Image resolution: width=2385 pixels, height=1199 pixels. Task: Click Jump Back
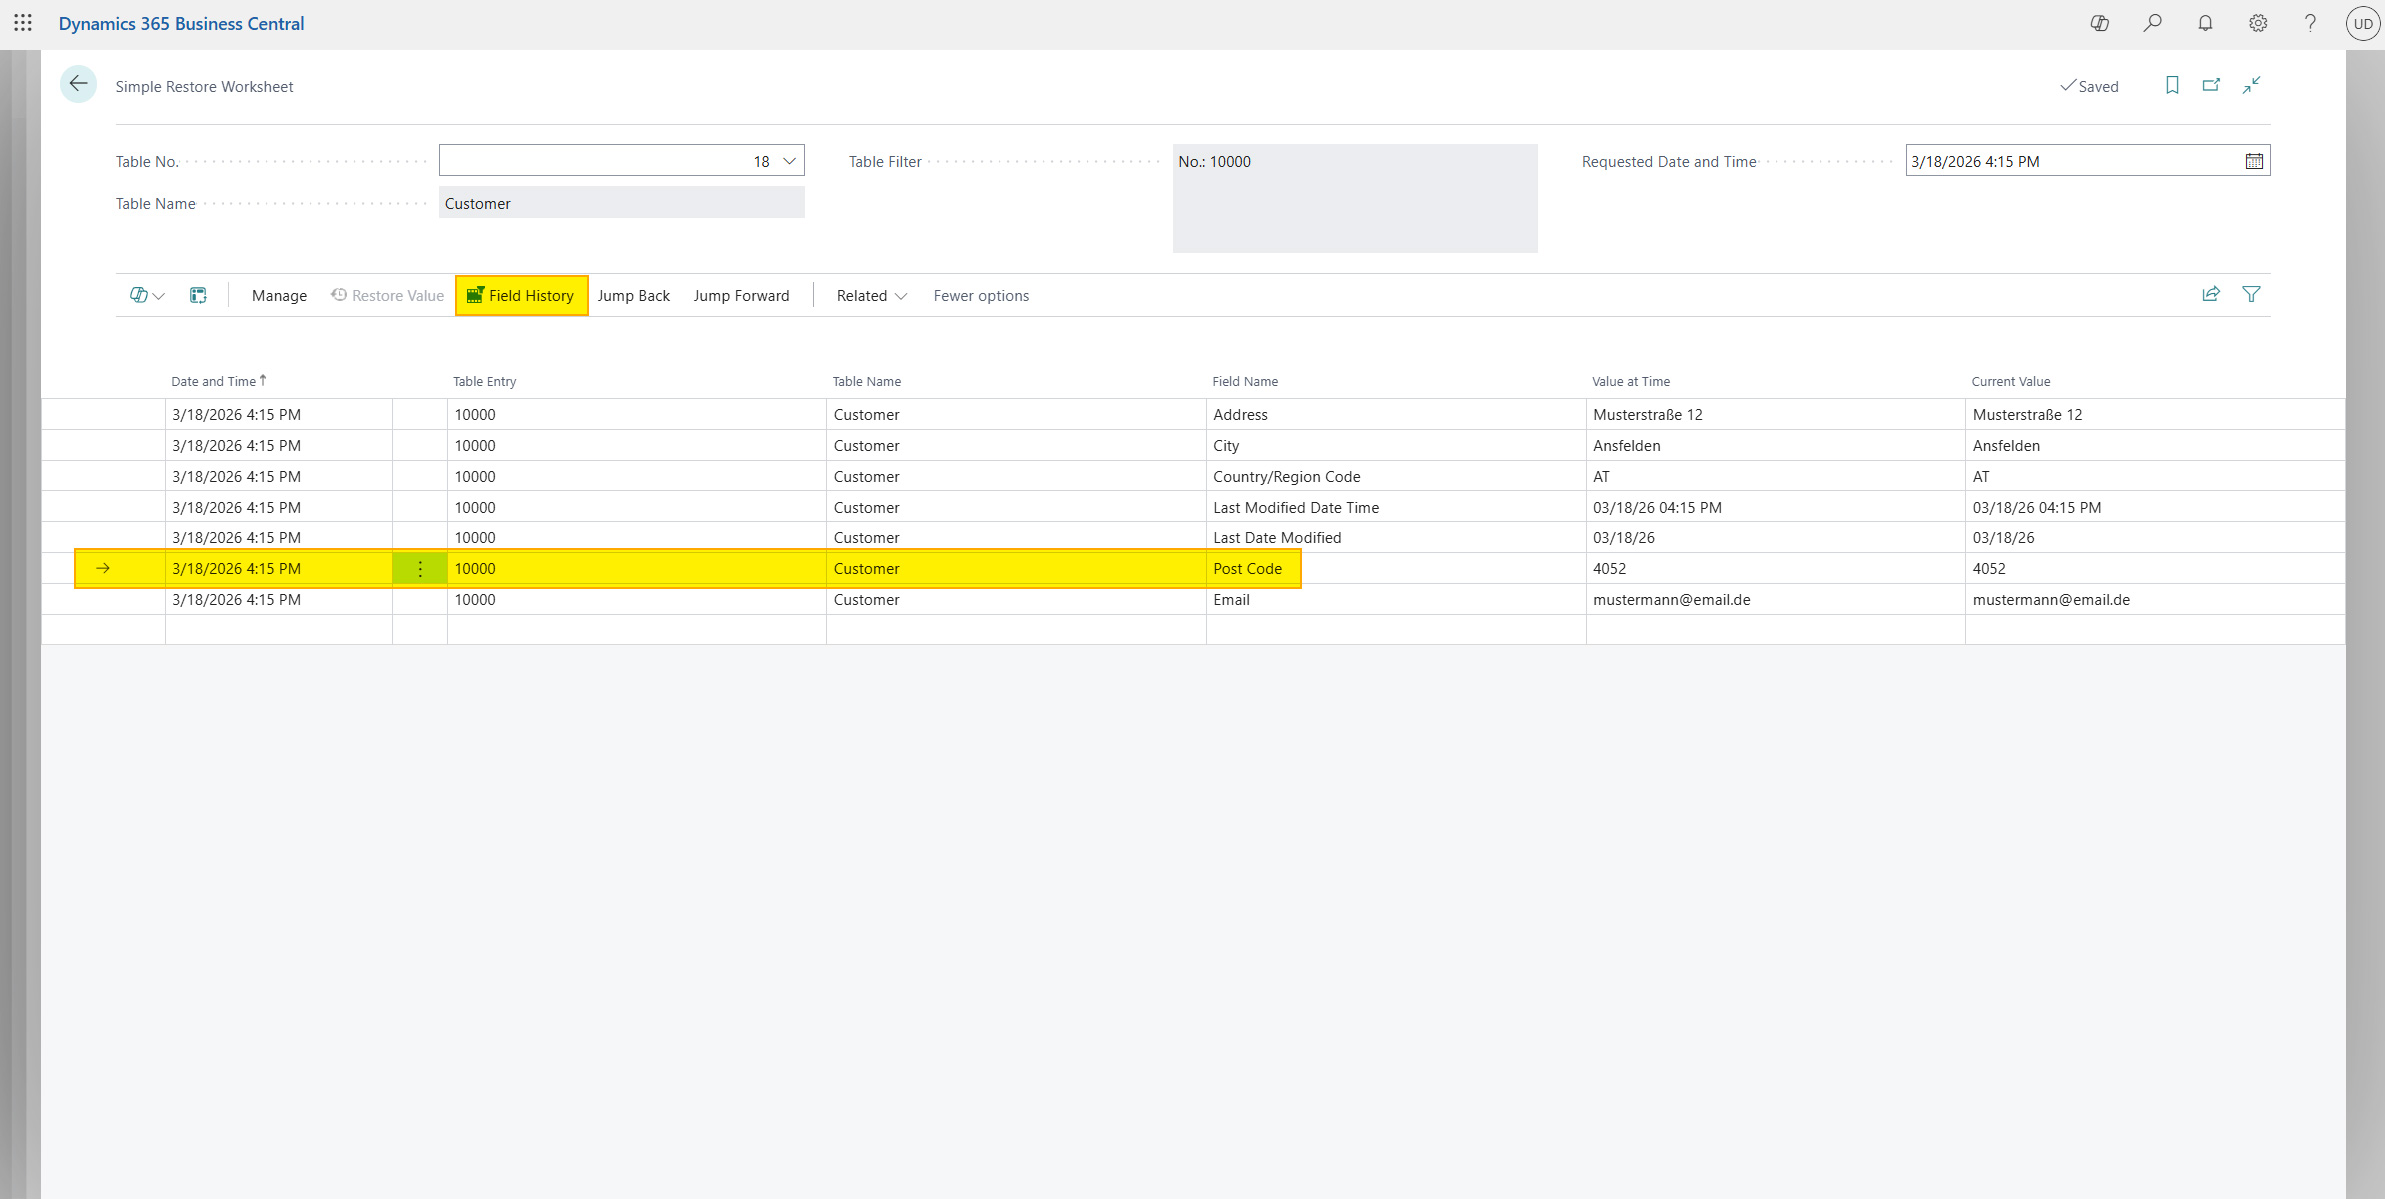coord(633,296)
